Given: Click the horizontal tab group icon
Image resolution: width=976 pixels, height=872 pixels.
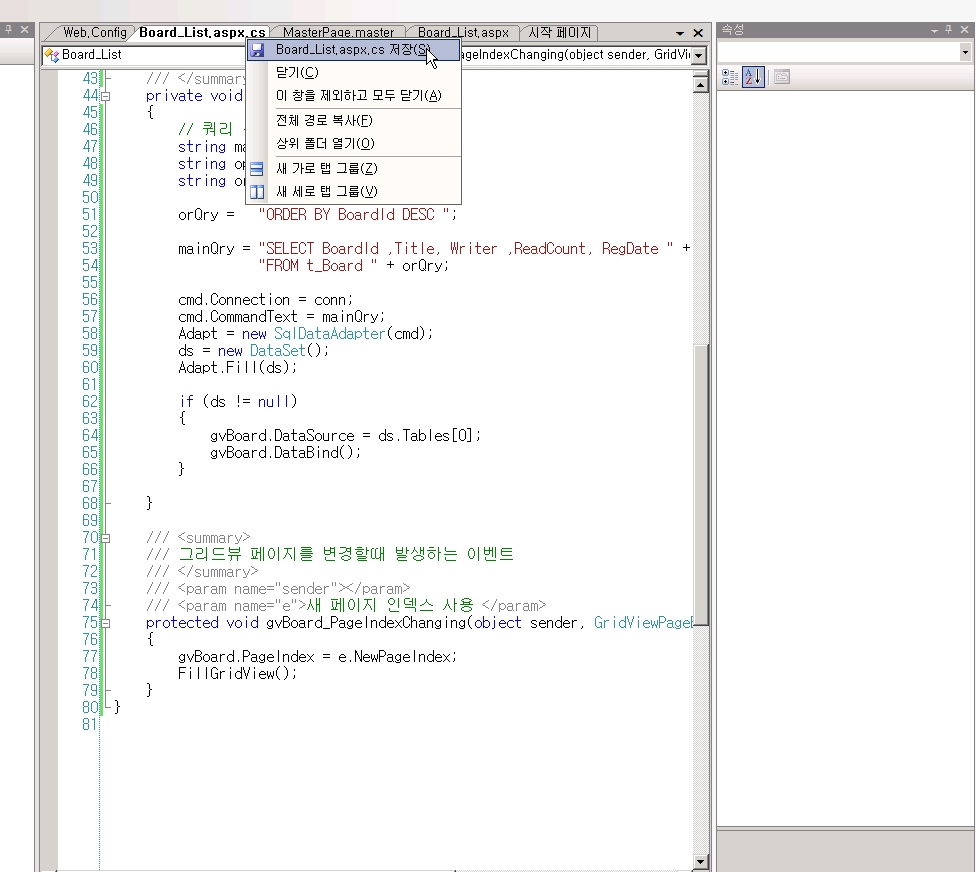Looking at the screenshot, I should pos(257,169).
